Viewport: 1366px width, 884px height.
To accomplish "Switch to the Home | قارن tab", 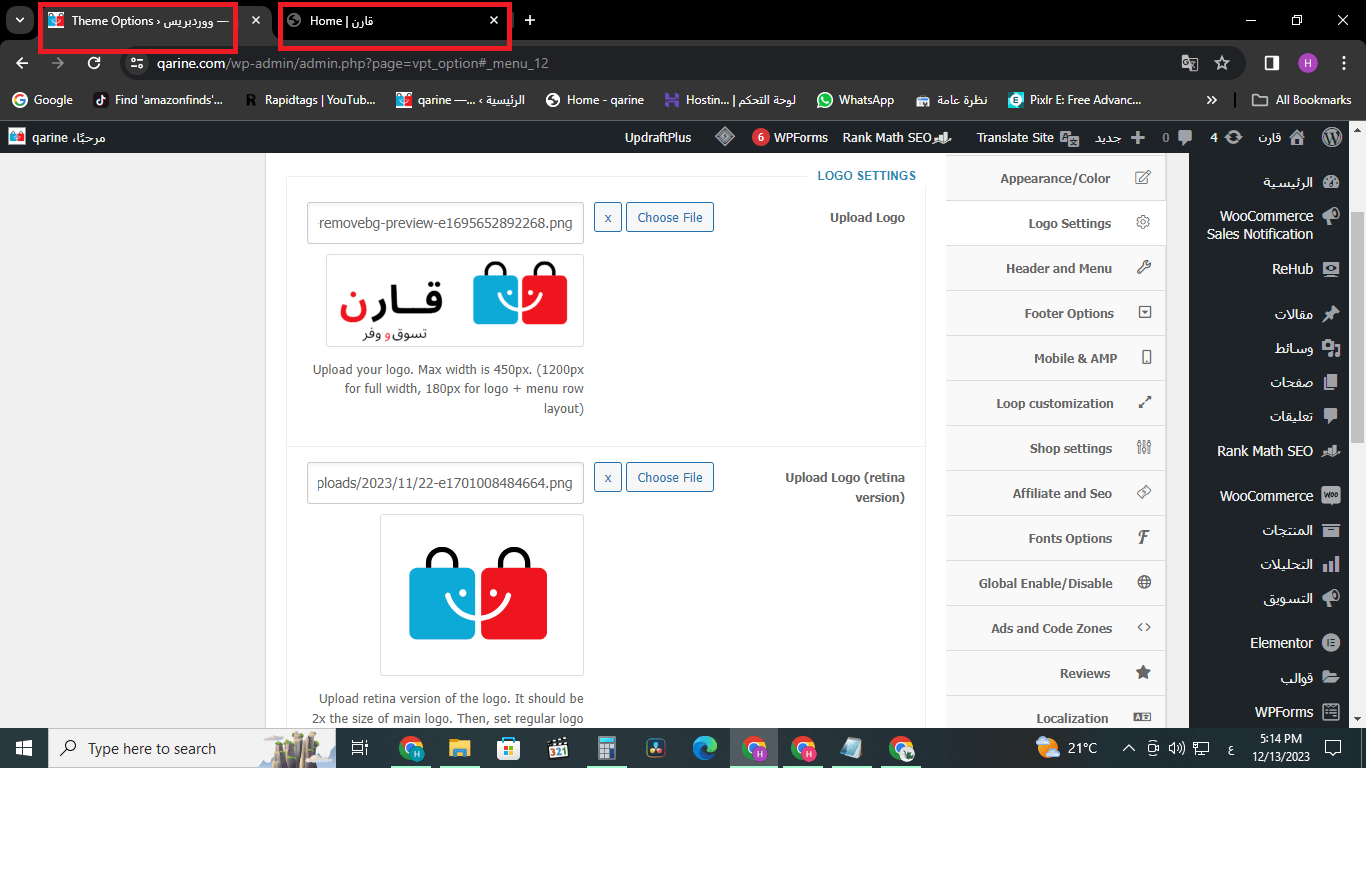I will [390, 21].
